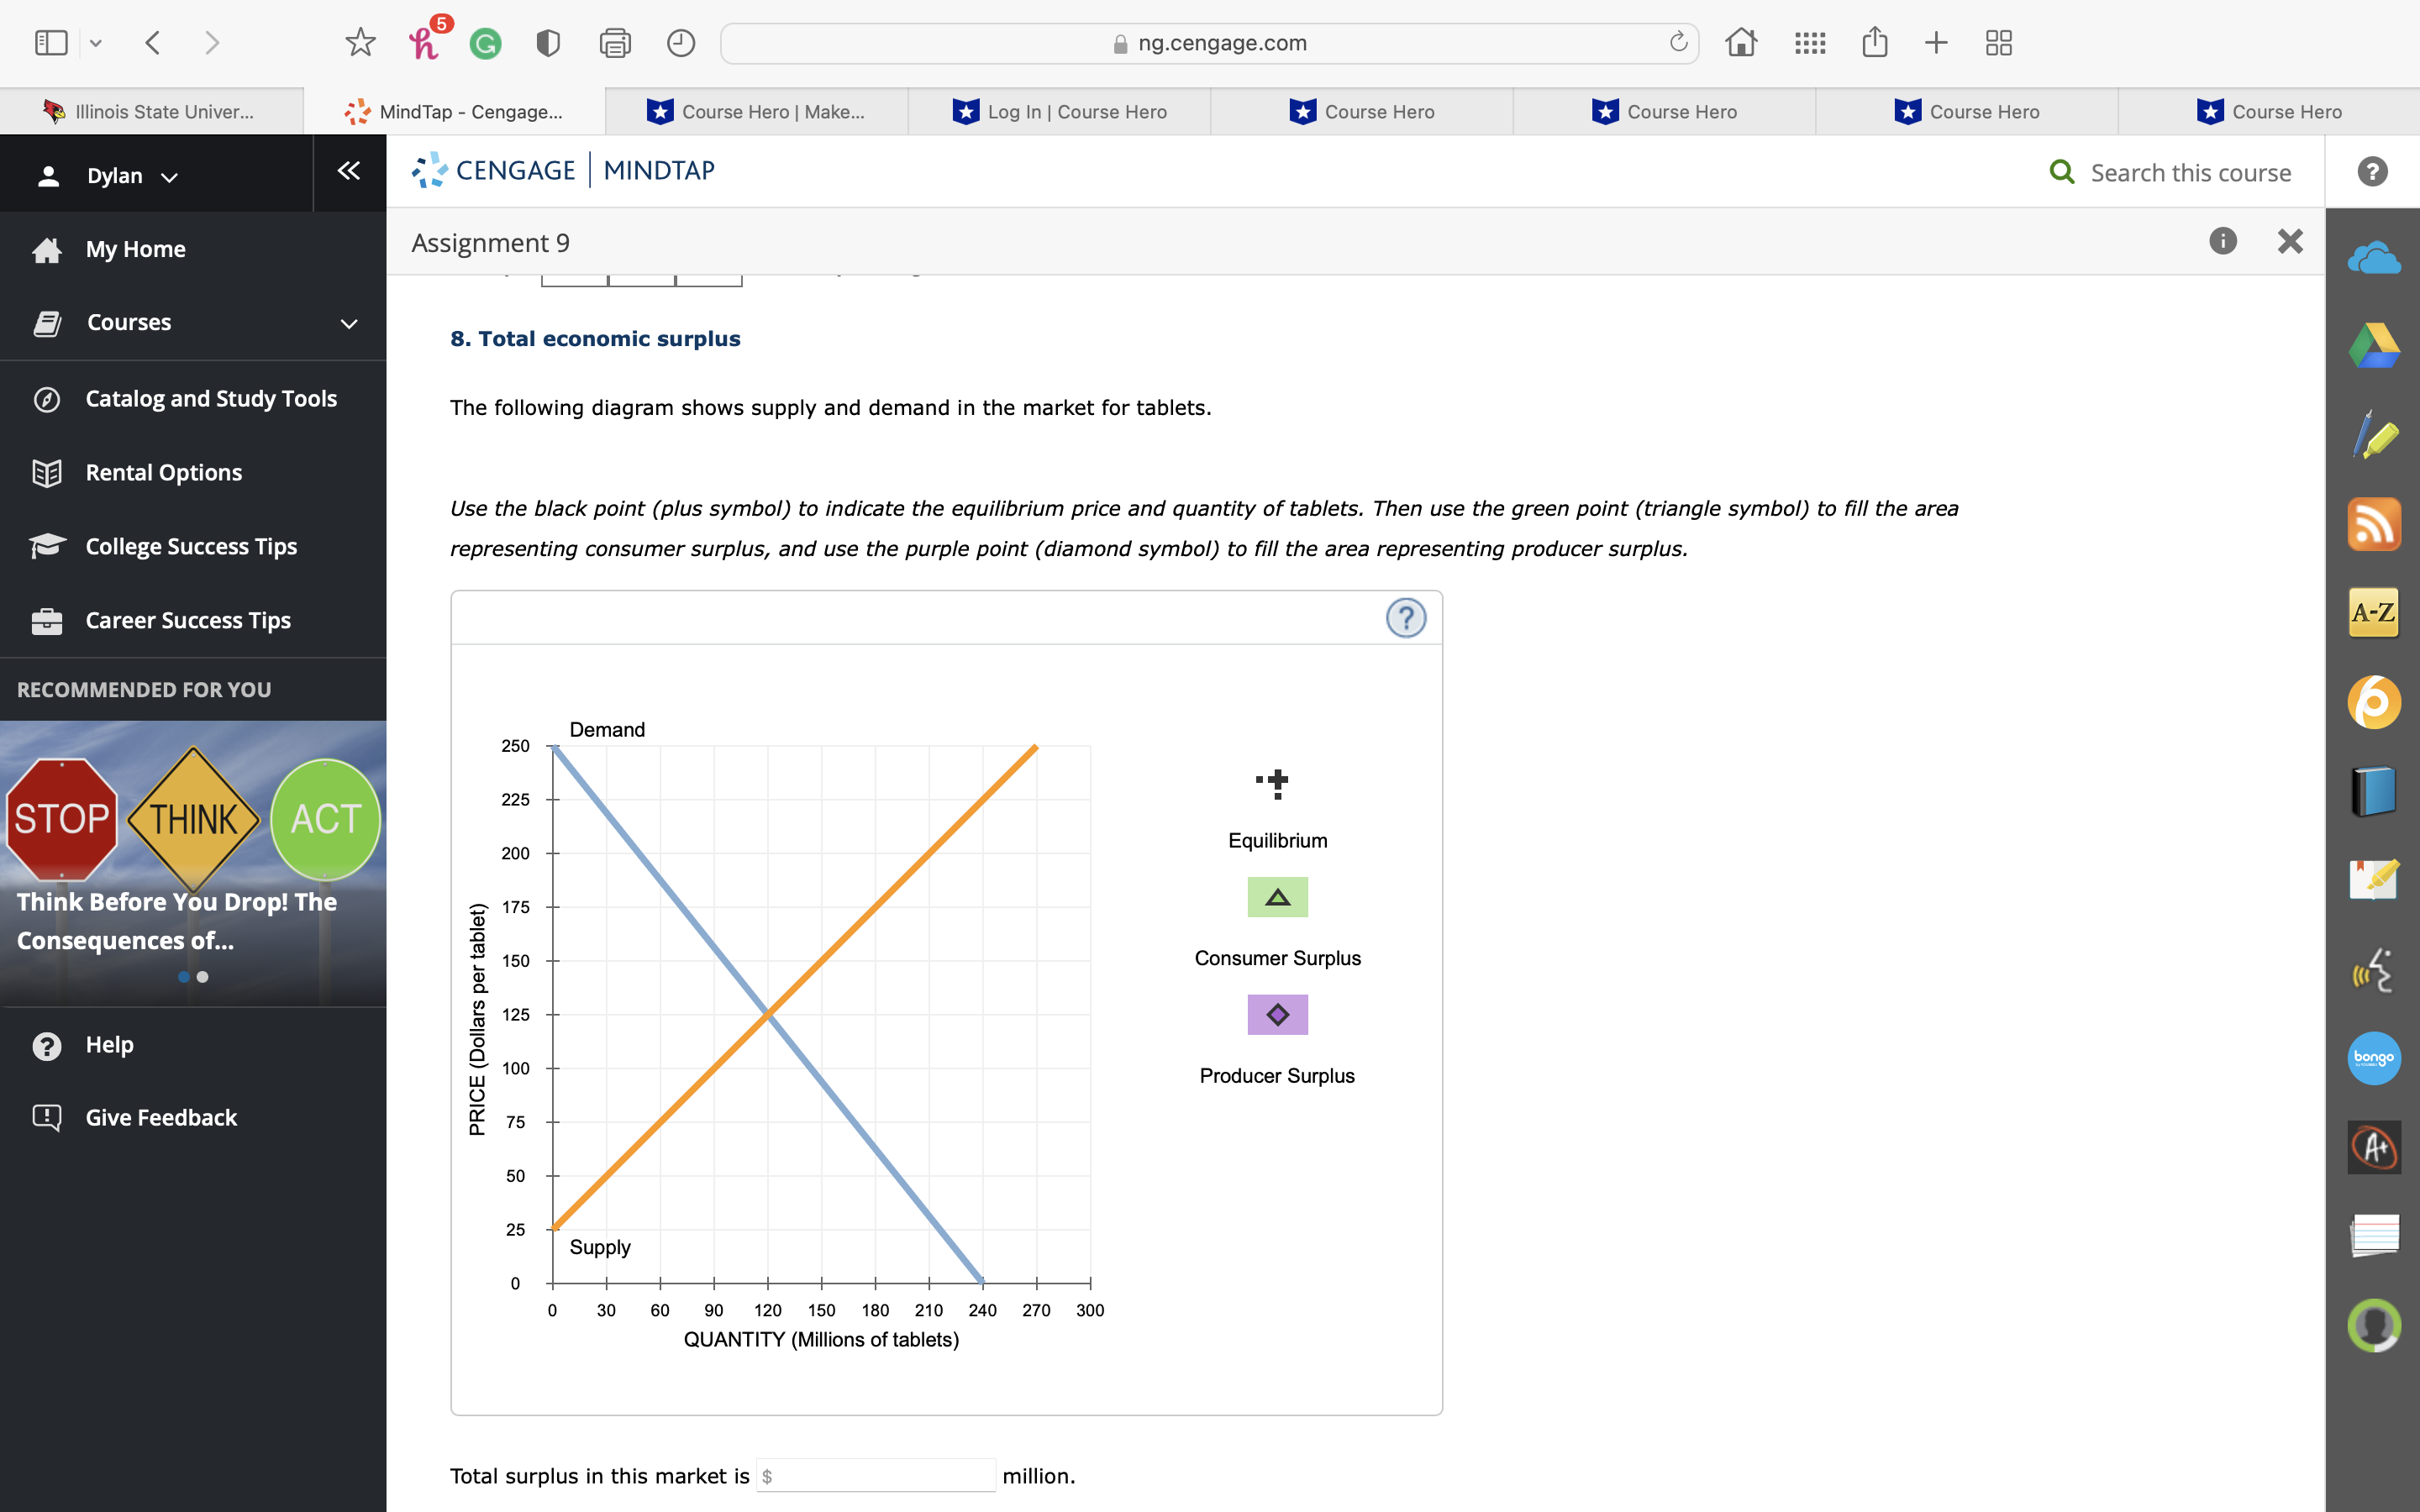
Task: Select the green Consumer Surplus triangle point
Action: click(1277, 897)
